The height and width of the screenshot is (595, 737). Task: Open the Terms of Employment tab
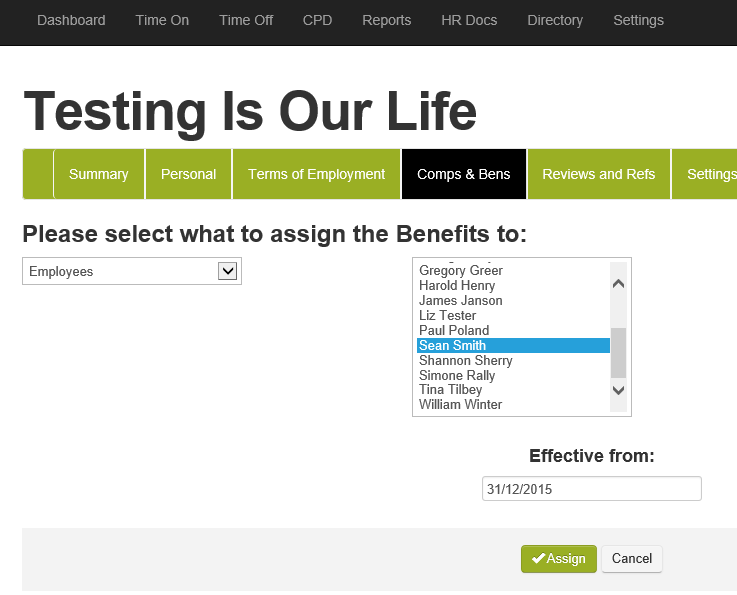[316, 174]
